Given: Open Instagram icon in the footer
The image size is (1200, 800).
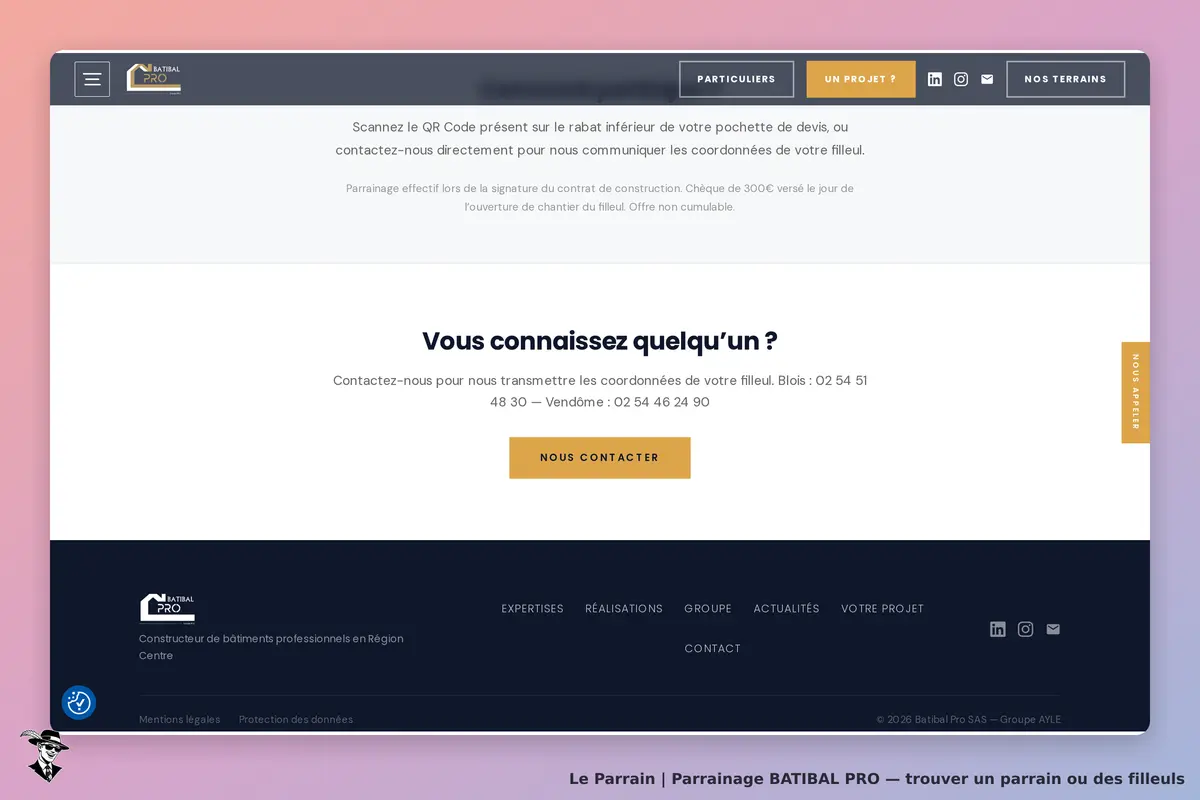Looking at the screenshot, I should [x=1025, y=629].
